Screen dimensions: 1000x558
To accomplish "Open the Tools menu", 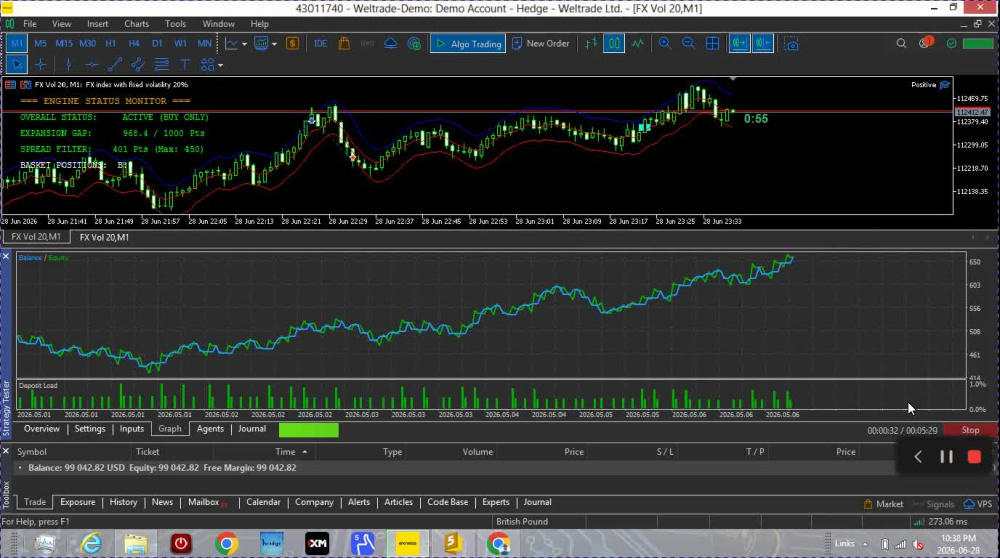I will point(175,24).
